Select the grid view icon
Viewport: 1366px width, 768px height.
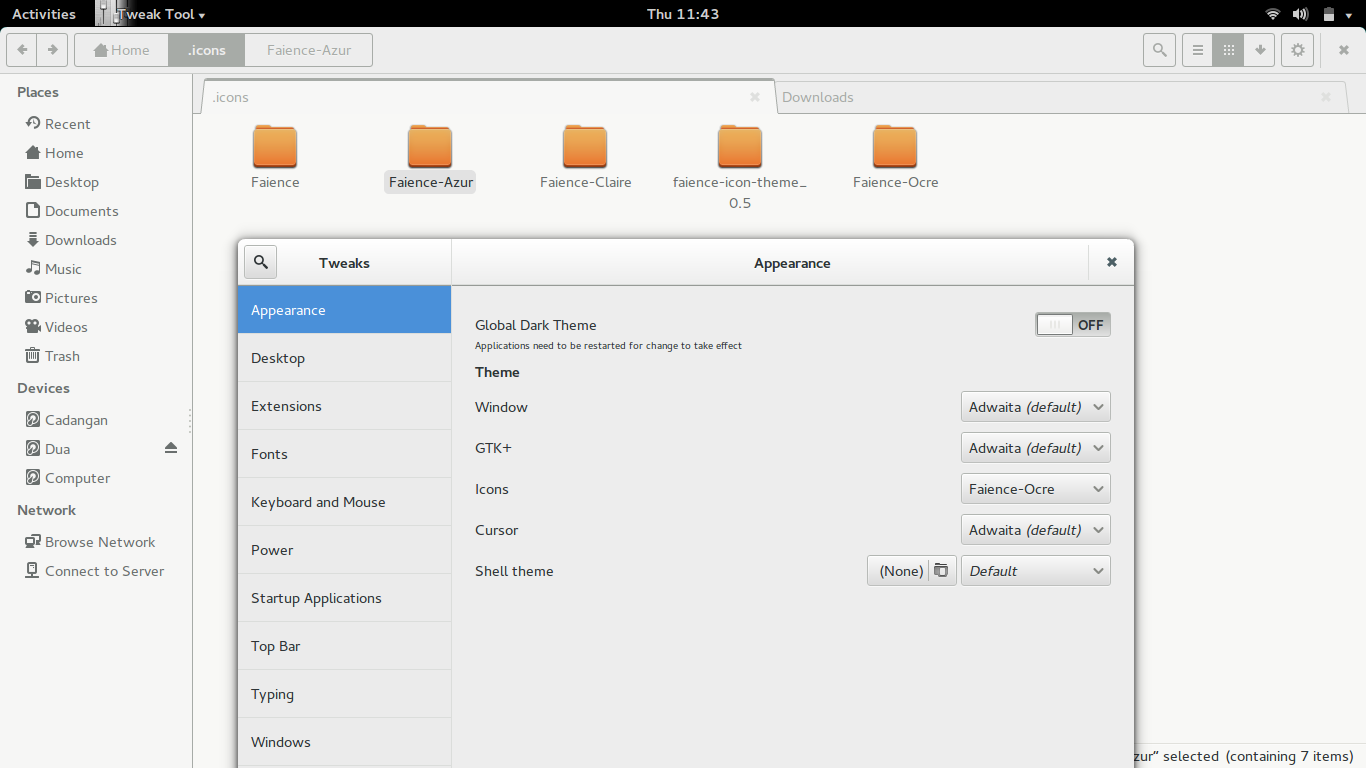(x=1228, y=49)
